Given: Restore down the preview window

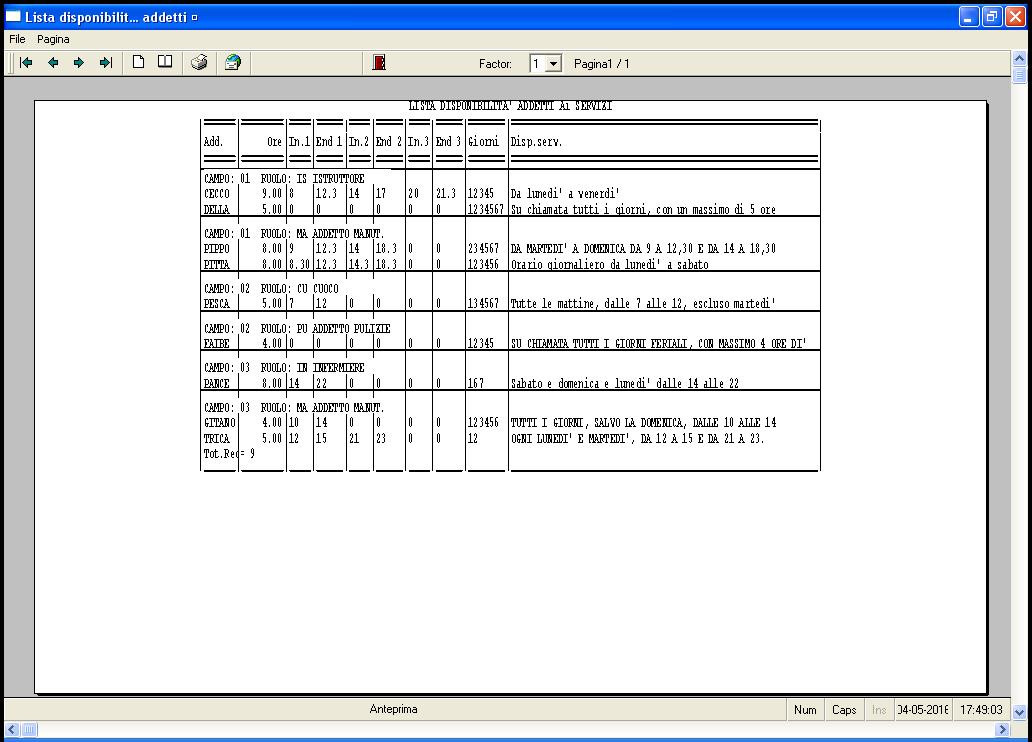Looking at the screenshot, I should point(992,17).
